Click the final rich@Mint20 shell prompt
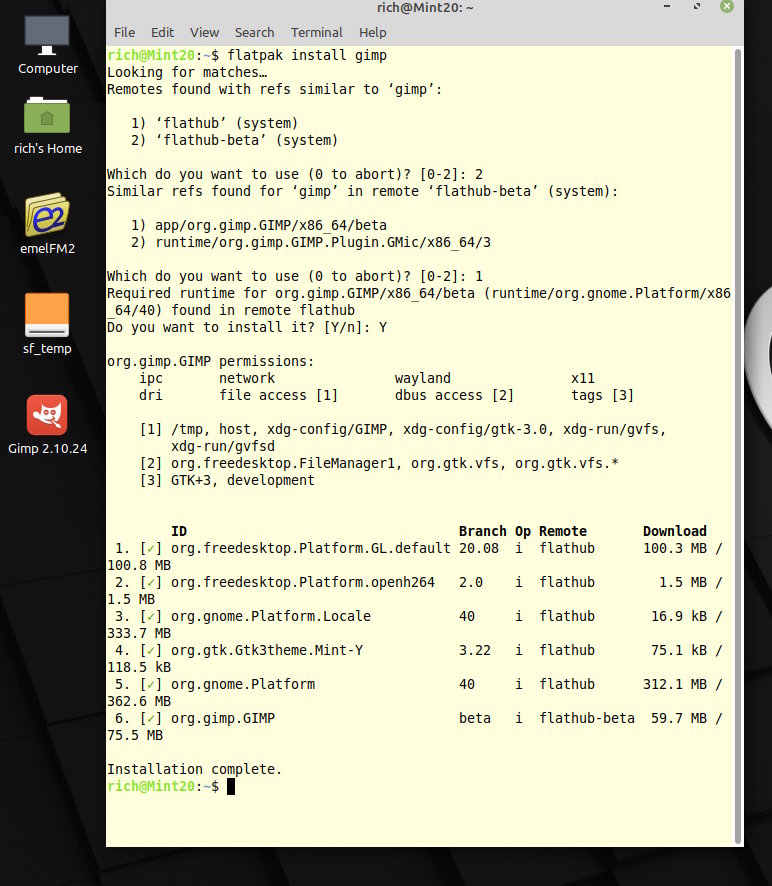 (x=163, y=787)
